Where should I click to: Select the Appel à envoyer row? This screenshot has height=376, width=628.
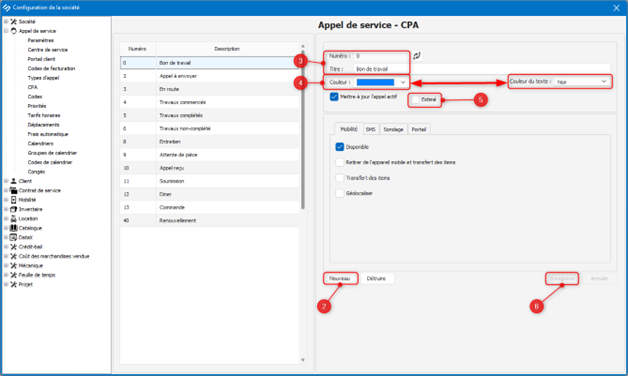pyautogui.click(x=209, y=76)
